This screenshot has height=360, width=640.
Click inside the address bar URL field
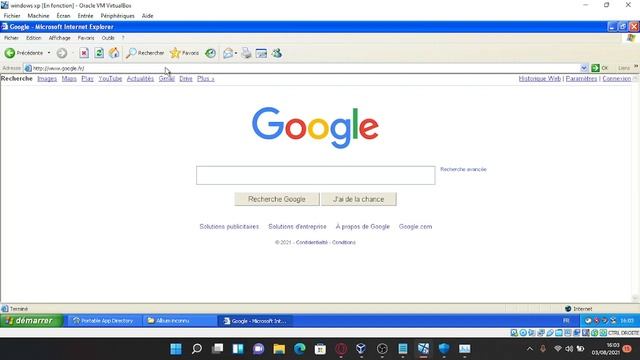302,68
